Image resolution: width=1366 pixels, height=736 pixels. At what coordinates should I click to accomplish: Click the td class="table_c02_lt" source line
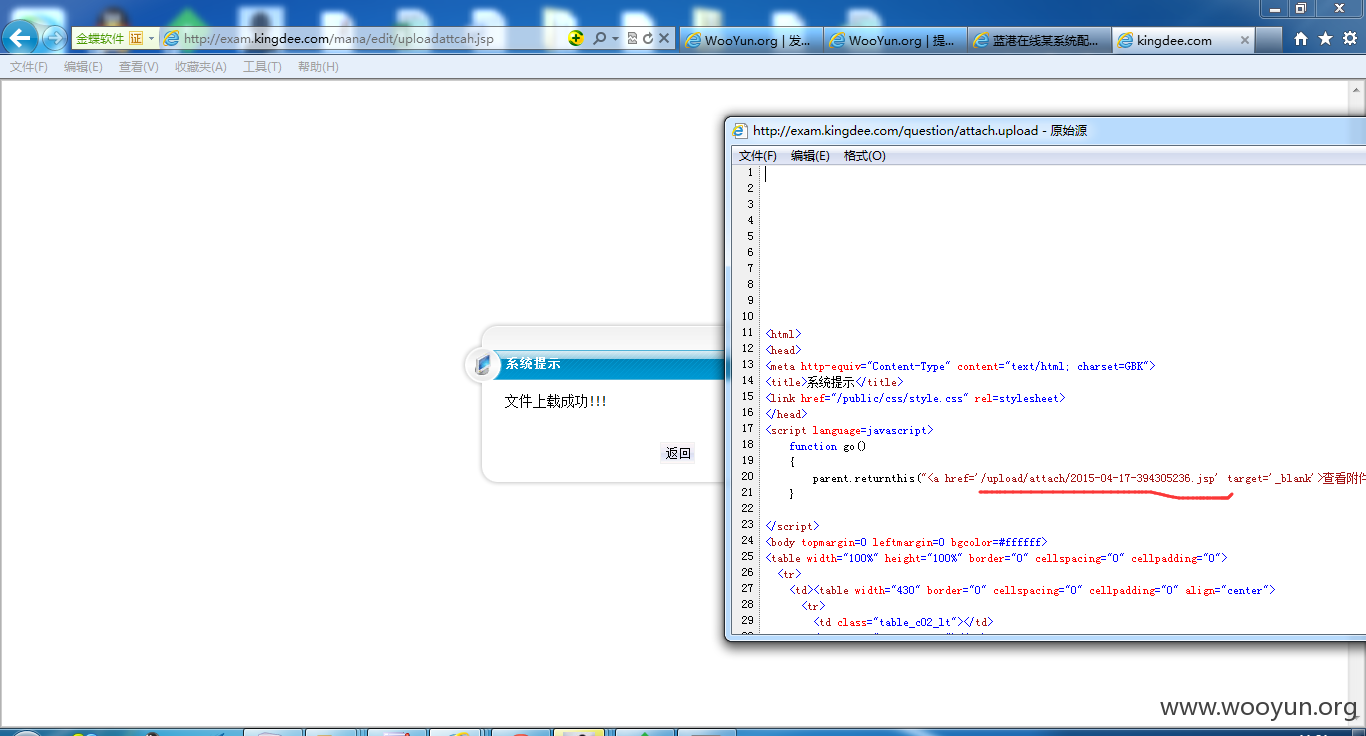(903, 622)
